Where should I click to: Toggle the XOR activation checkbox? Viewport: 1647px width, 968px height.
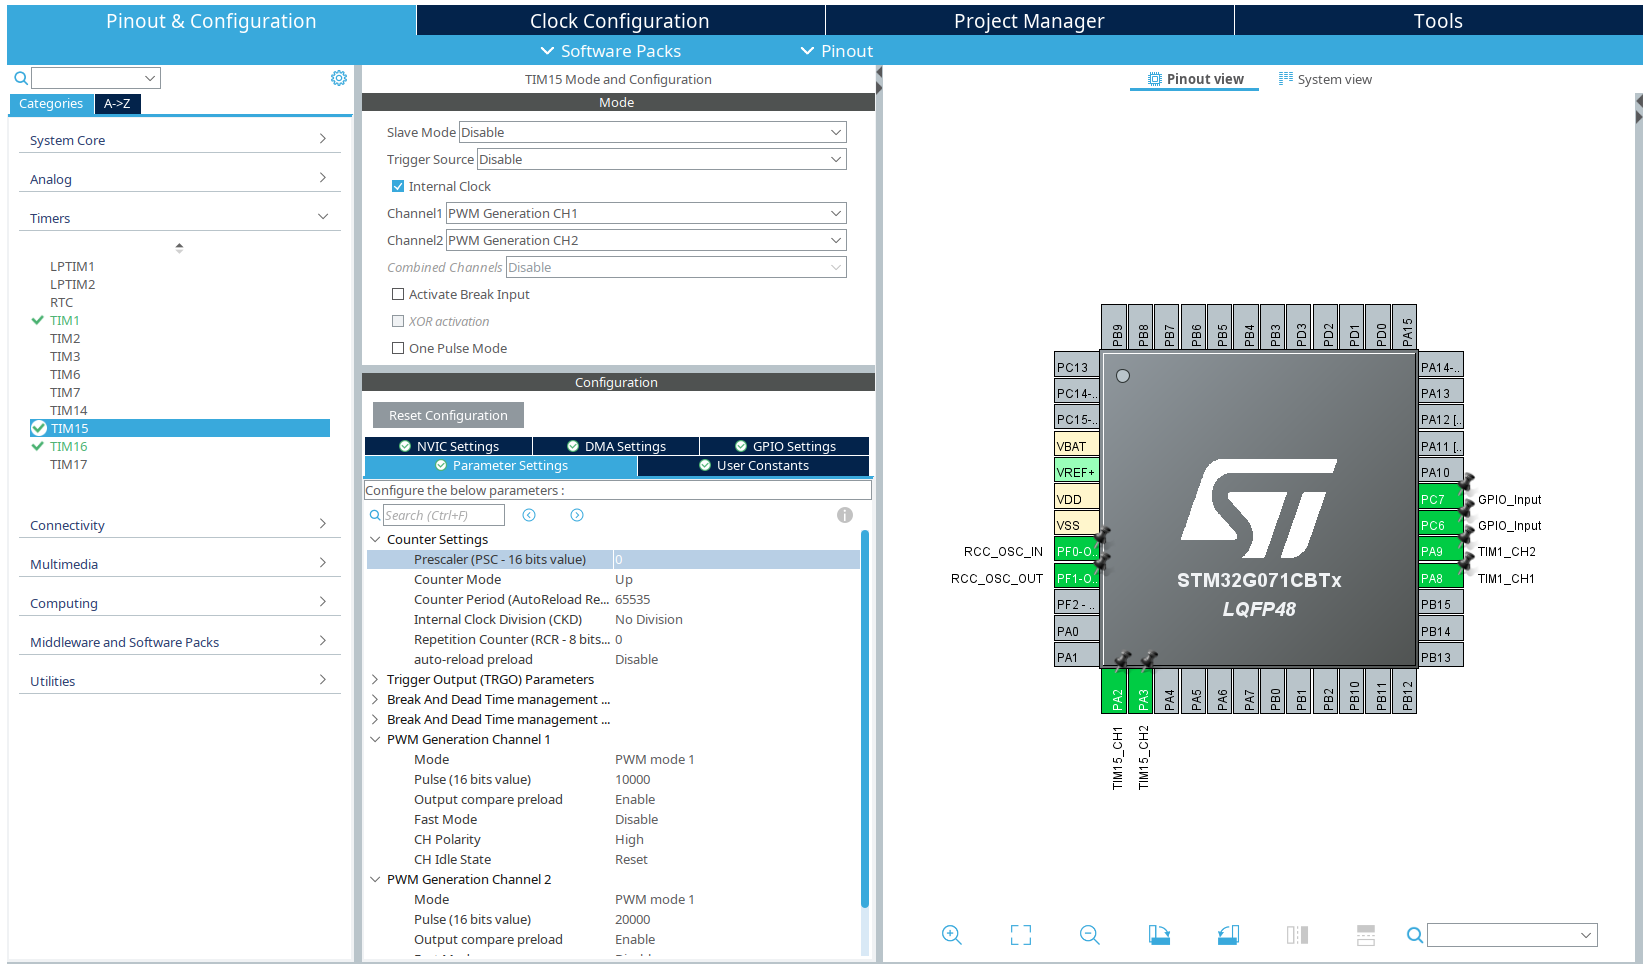tap(398, 321)
